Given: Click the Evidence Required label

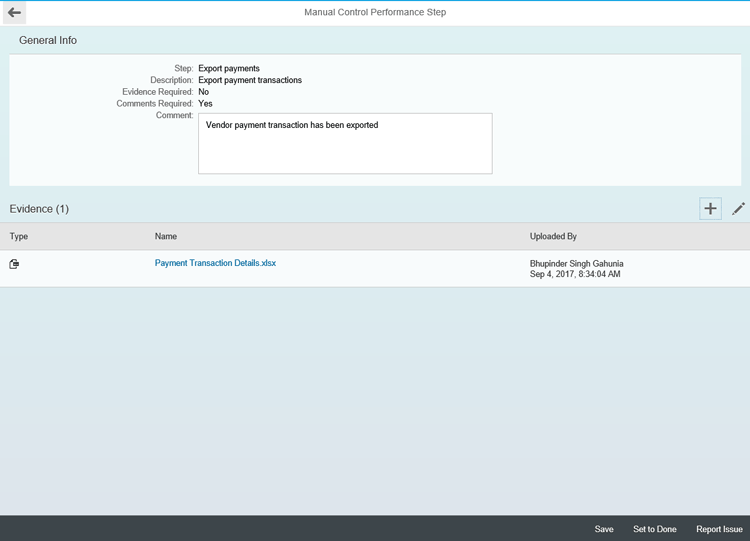Looking at the screenshot, I should pyautogui.click(x=157, y=92).
